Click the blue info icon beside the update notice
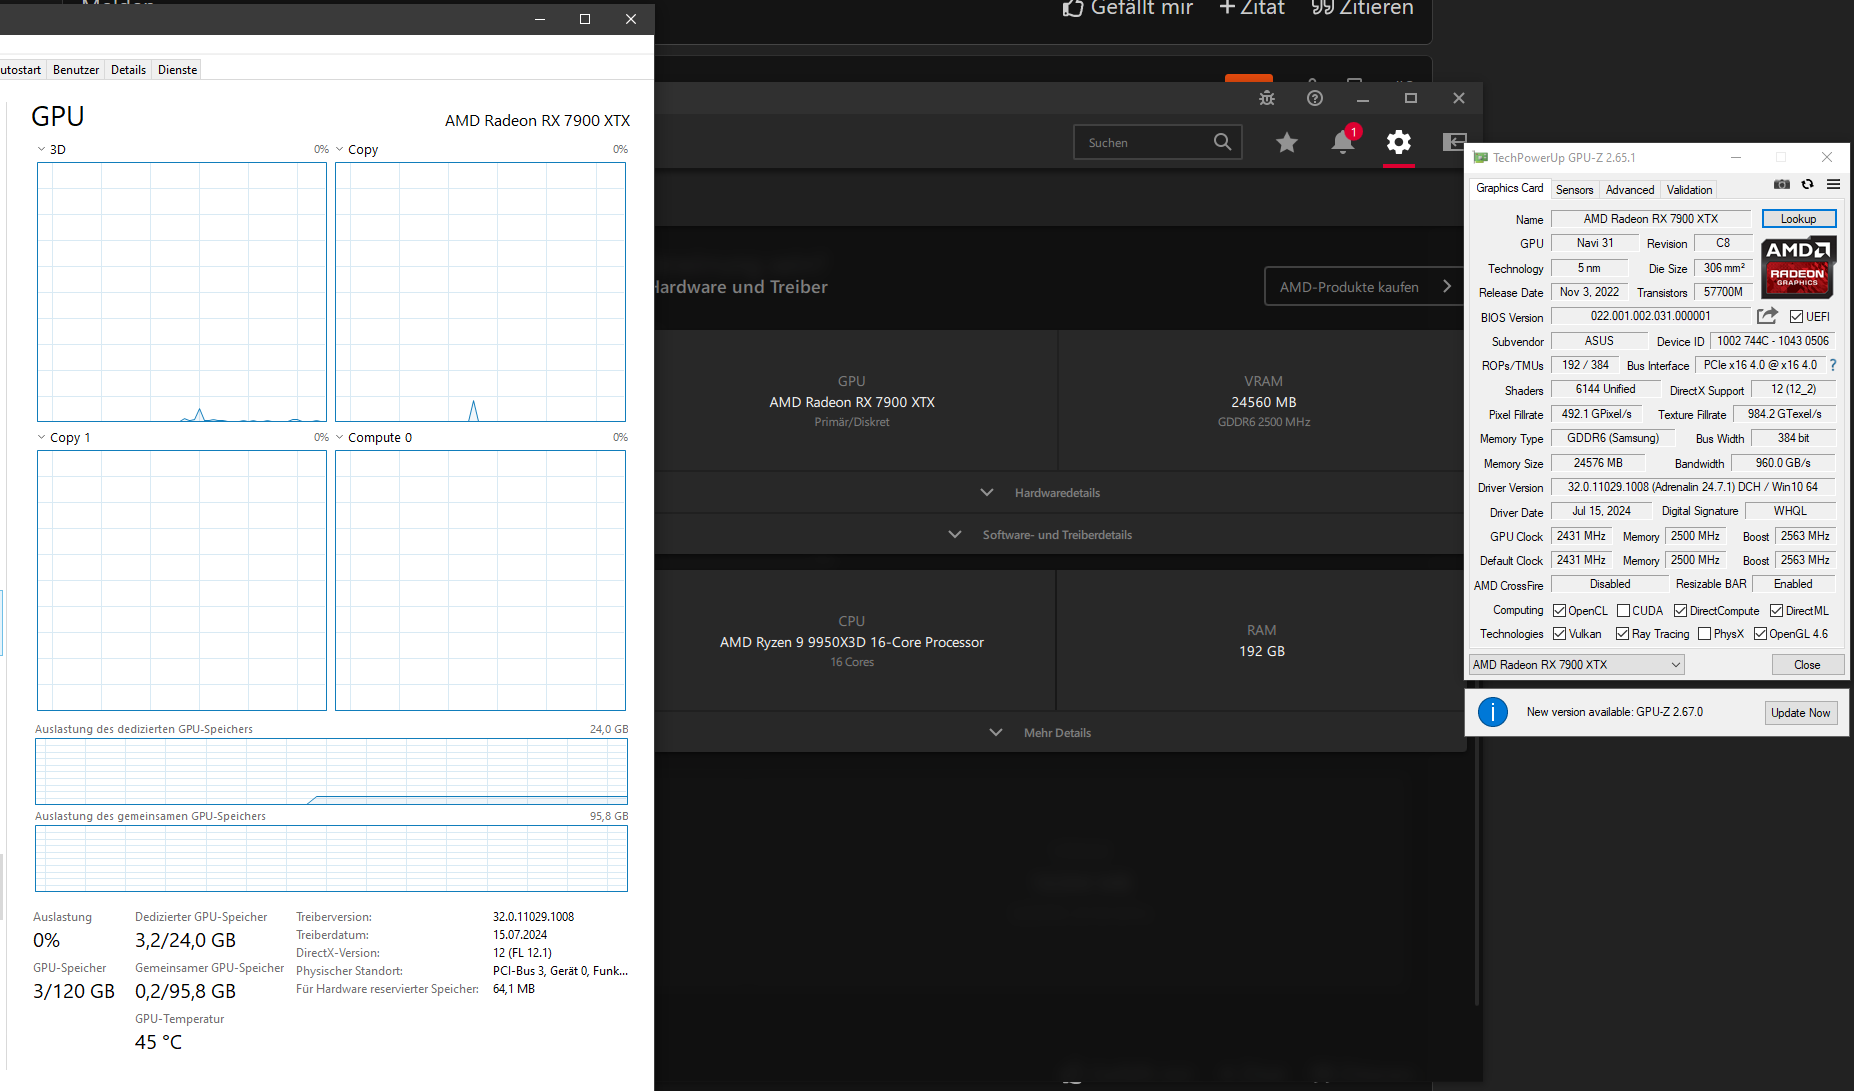Screen dimensions: 1854x1091 [x=1493, y=712]
